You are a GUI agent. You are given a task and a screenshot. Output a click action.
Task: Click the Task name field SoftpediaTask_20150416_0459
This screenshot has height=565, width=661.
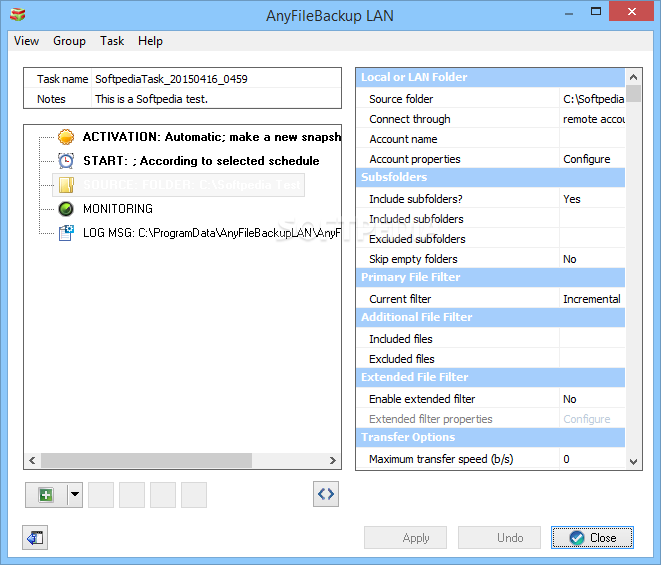pyautogui.click(x=216, y=79)
